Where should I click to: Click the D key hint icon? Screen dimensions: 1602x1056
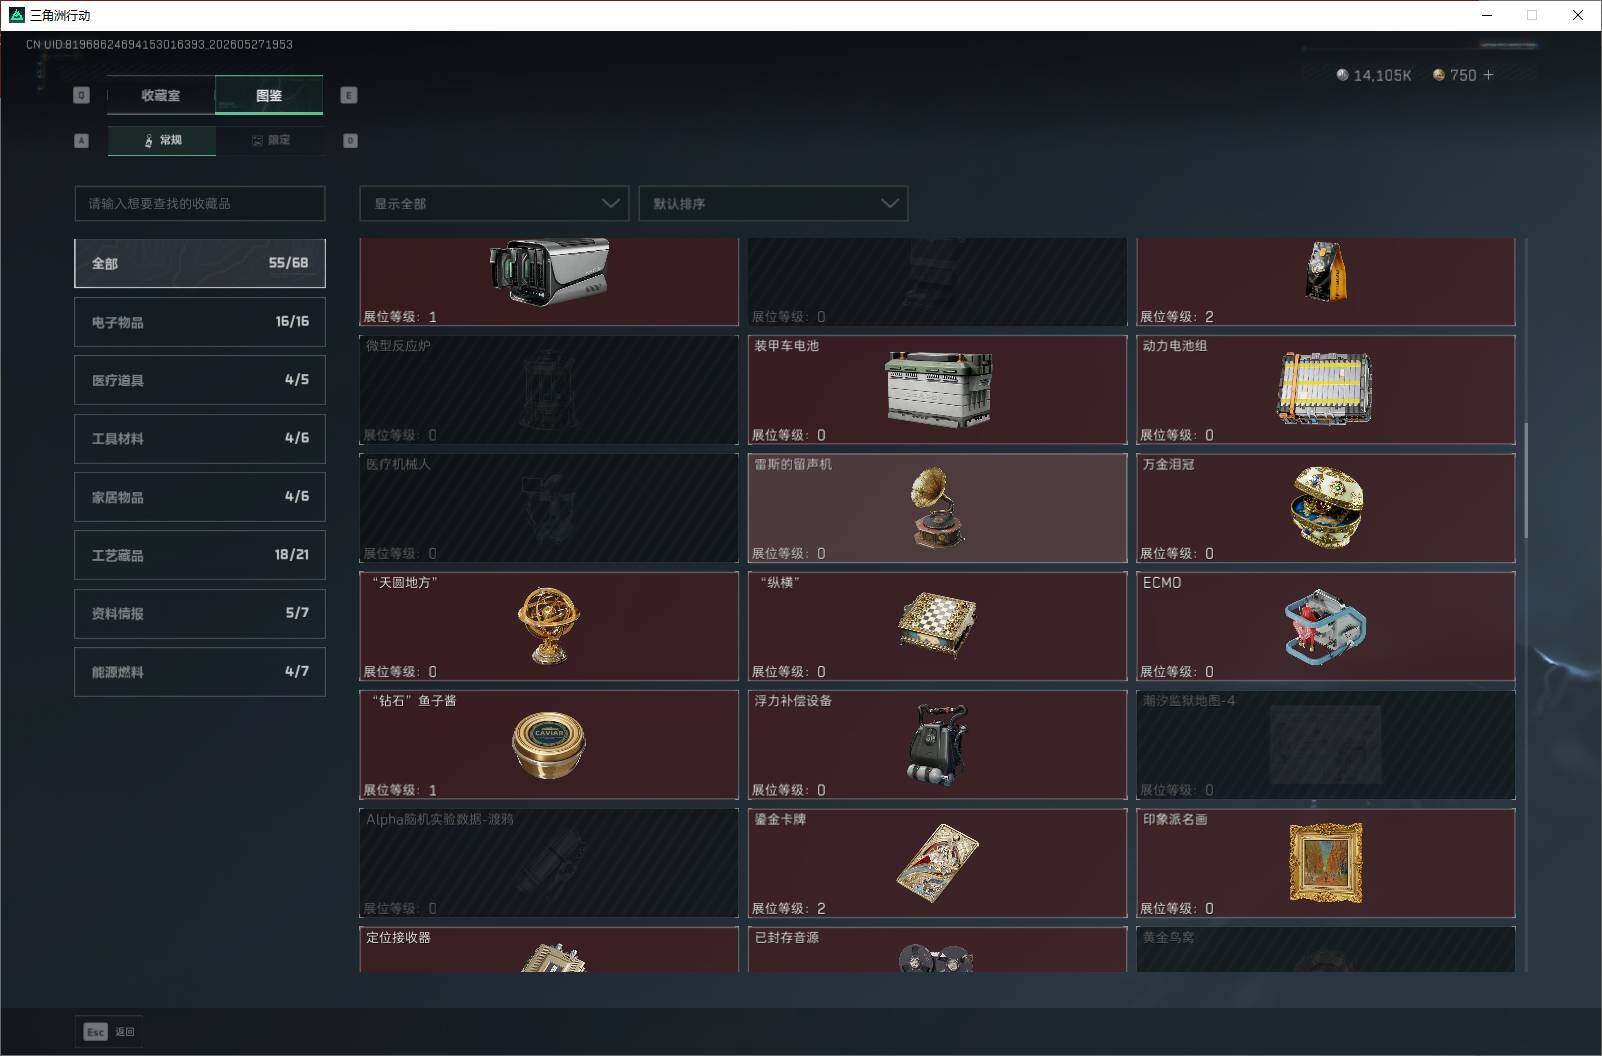pyautogui.click(x=350, y=140)
